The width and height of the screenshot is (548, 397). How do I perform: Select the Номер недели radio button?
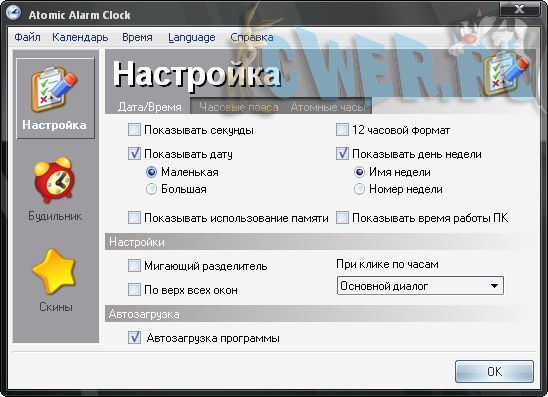coord(359,189)
